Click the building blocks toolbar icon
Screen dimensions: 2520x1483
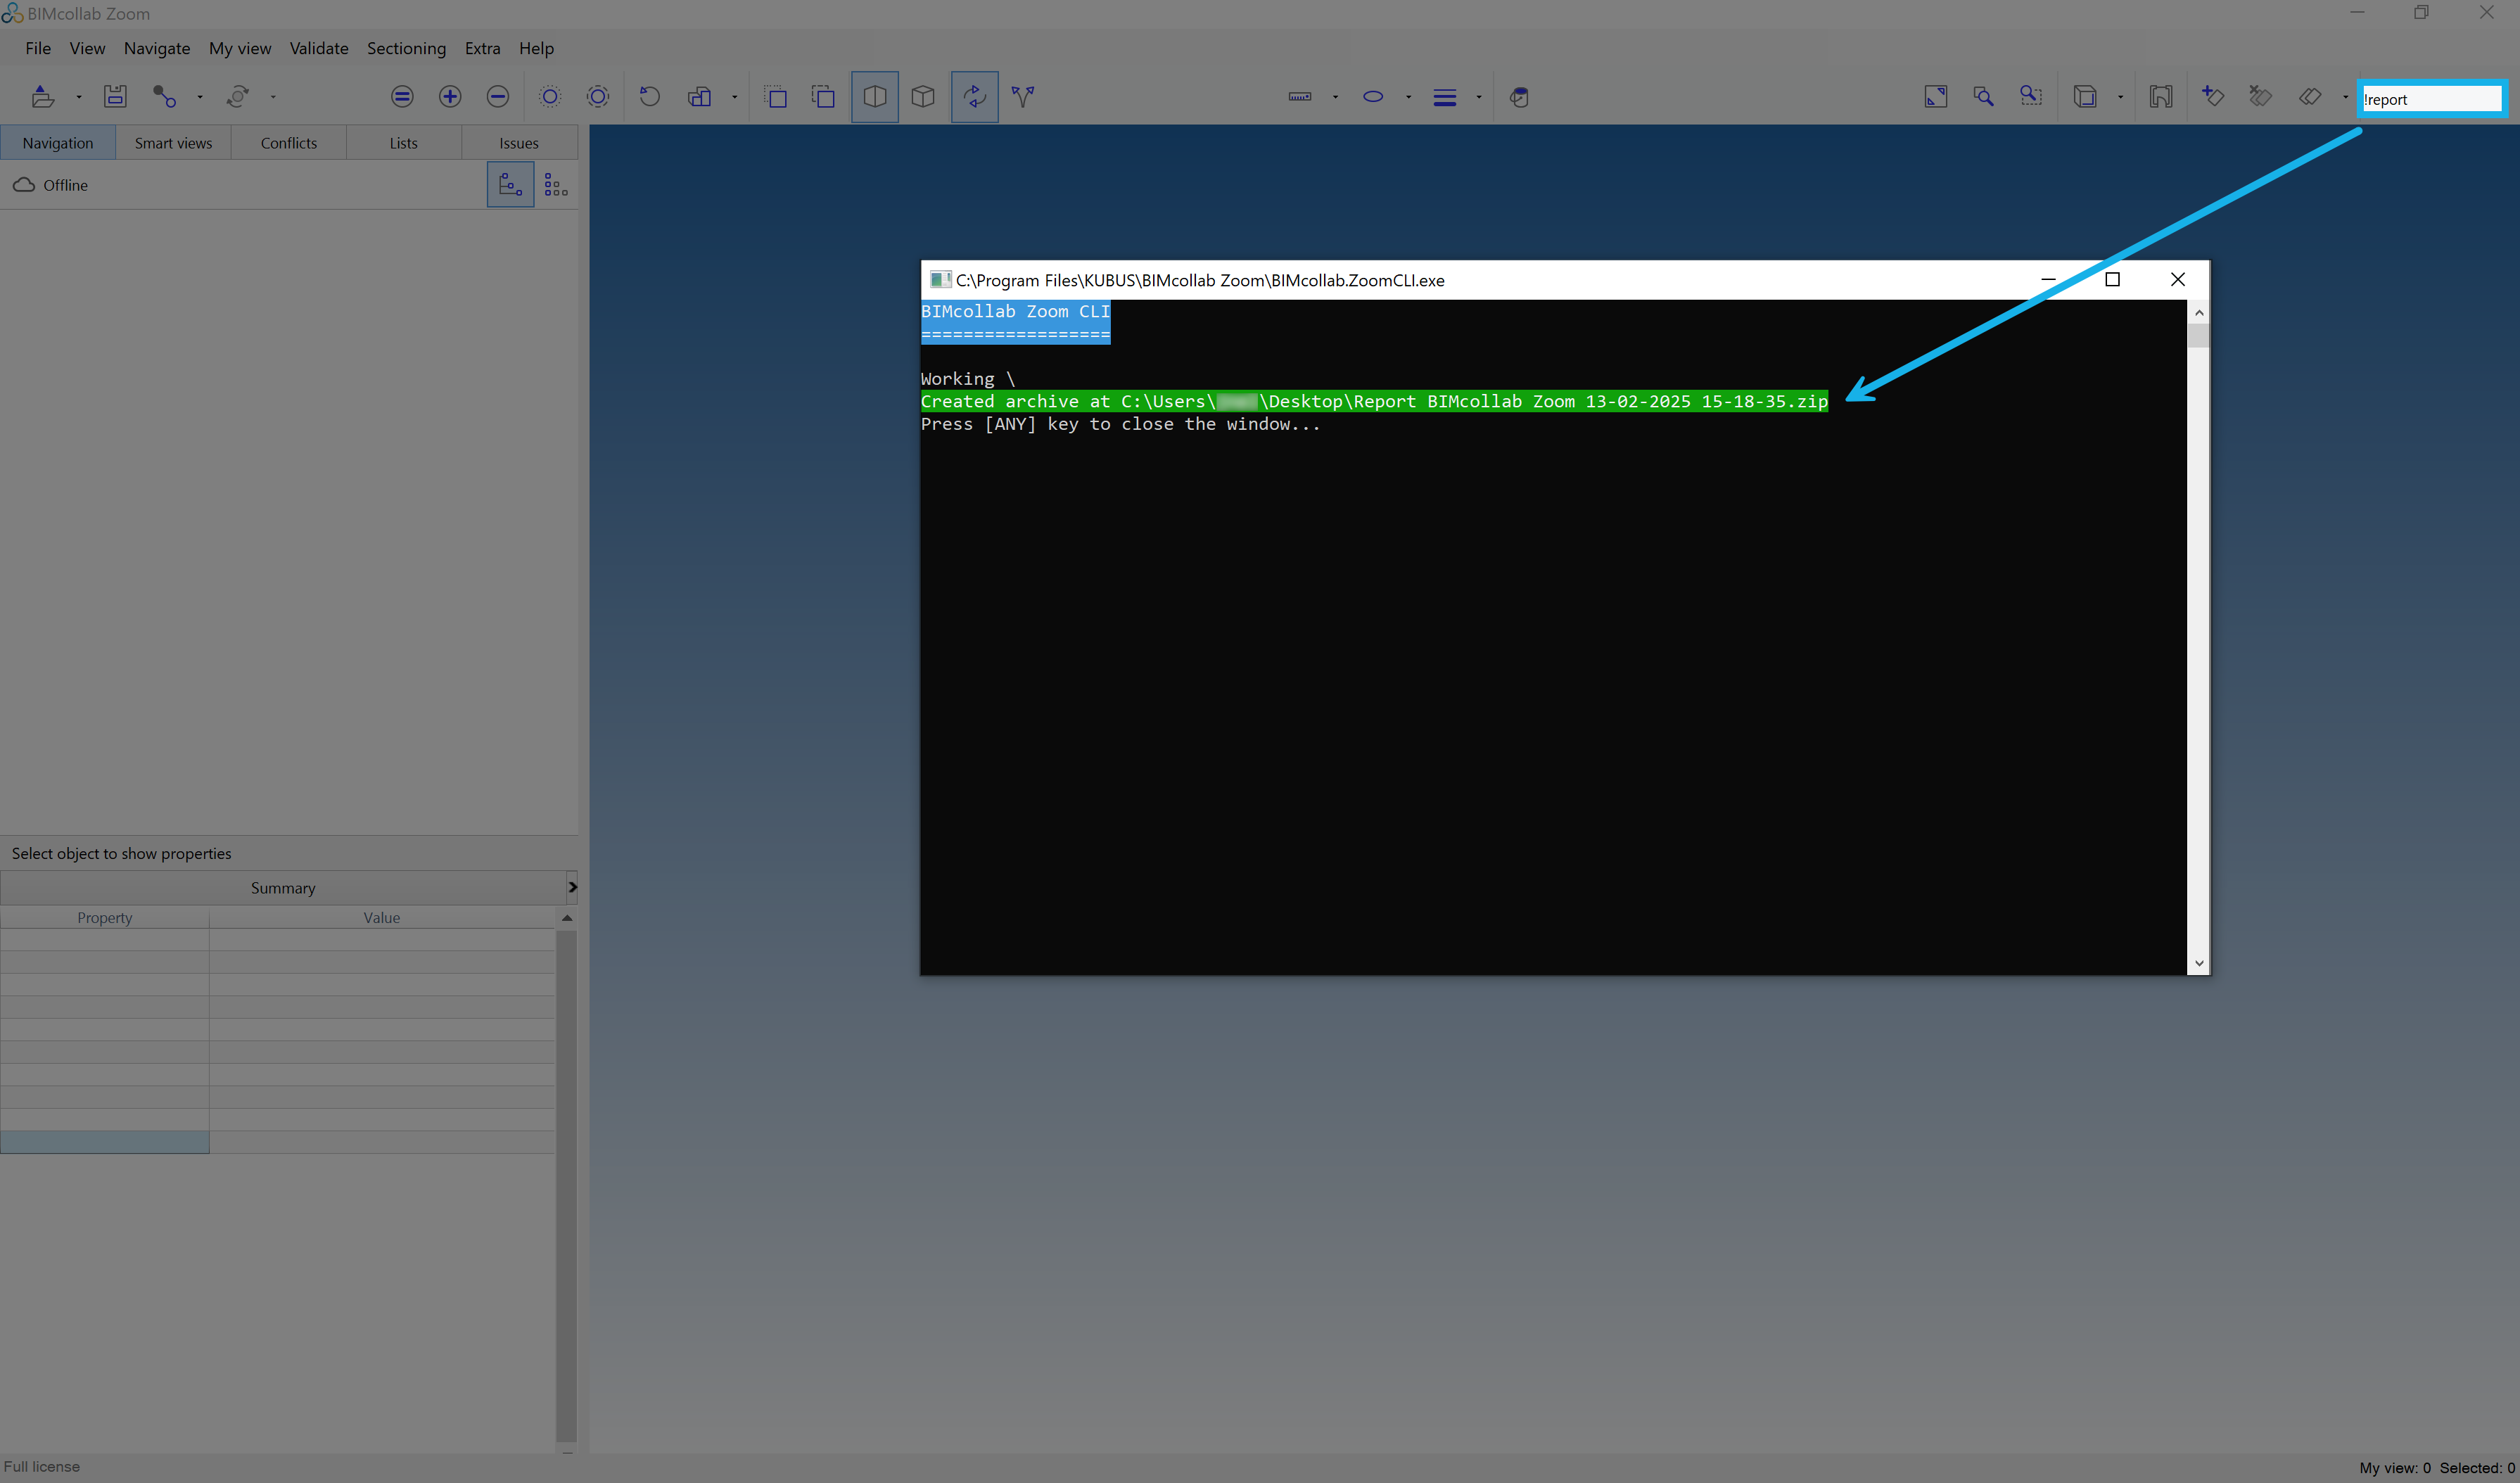[699, 97]
